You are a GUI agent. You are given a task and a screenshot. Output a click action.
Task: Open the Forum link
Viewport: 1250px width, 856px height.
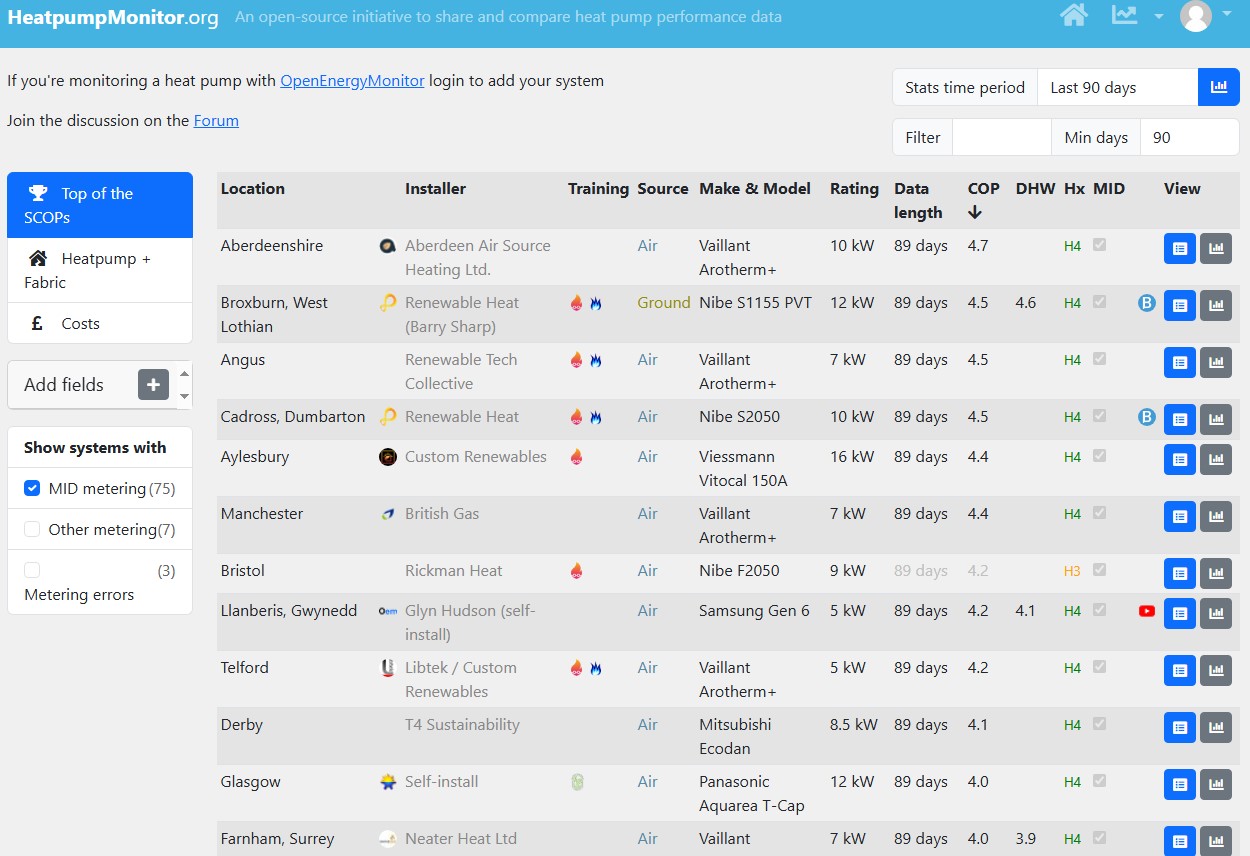pyautogui.click(x=216, y=120)
